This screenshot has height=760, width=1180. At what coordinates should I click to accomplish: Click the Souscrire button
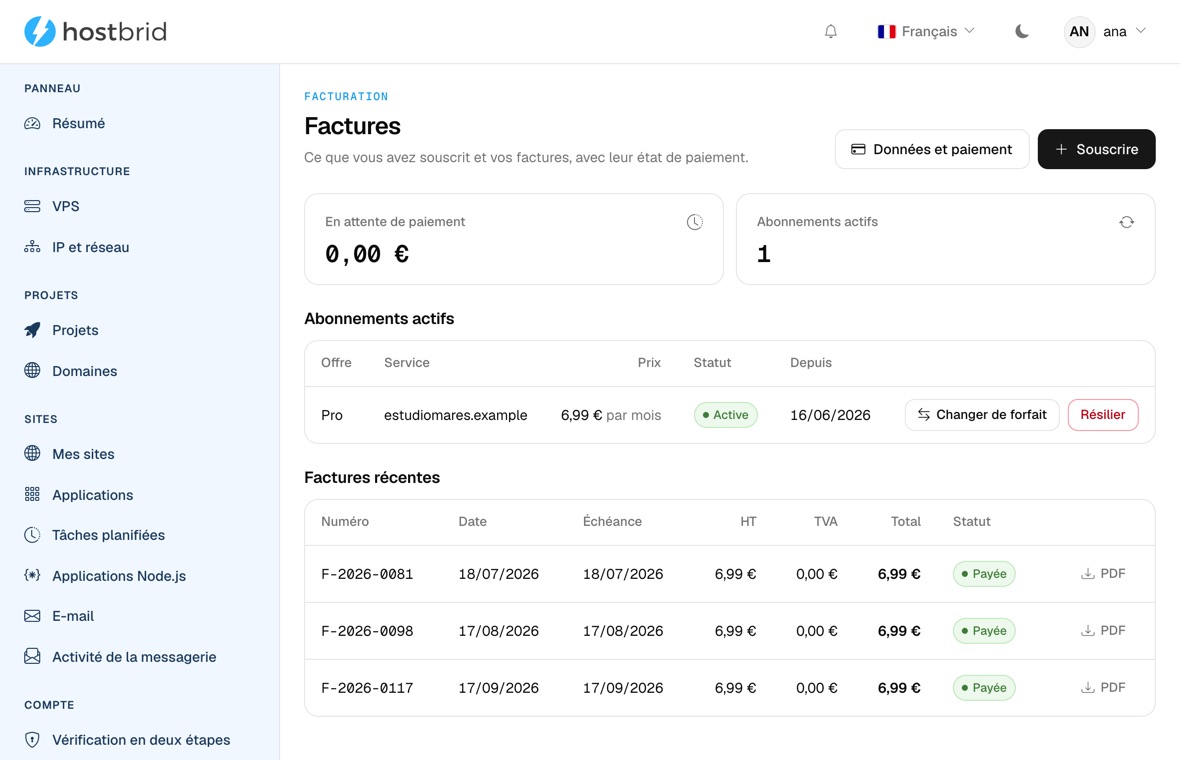(1096, 149)
